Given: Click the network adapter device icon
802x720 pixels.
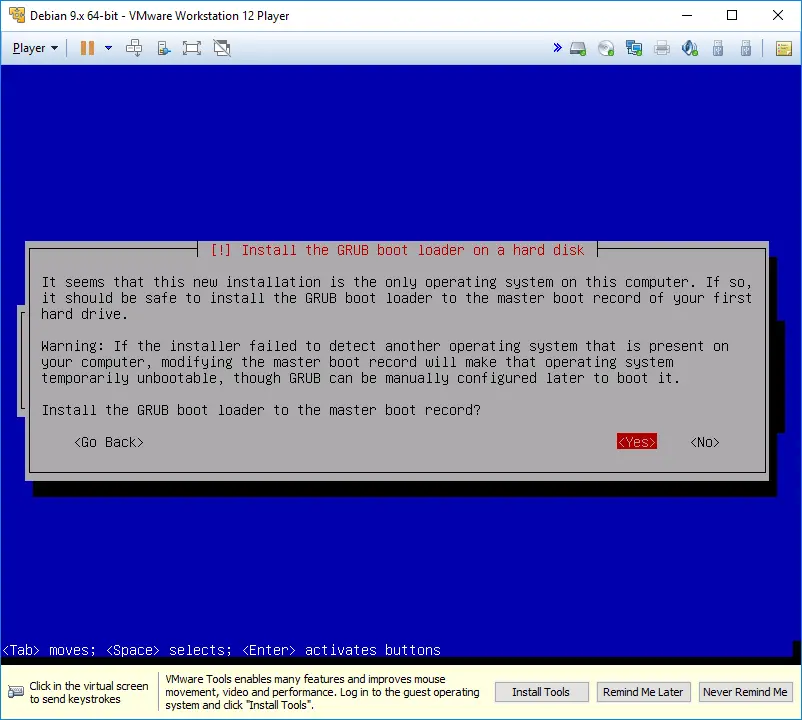Looking at the screenshot, I should coord(634,49).
